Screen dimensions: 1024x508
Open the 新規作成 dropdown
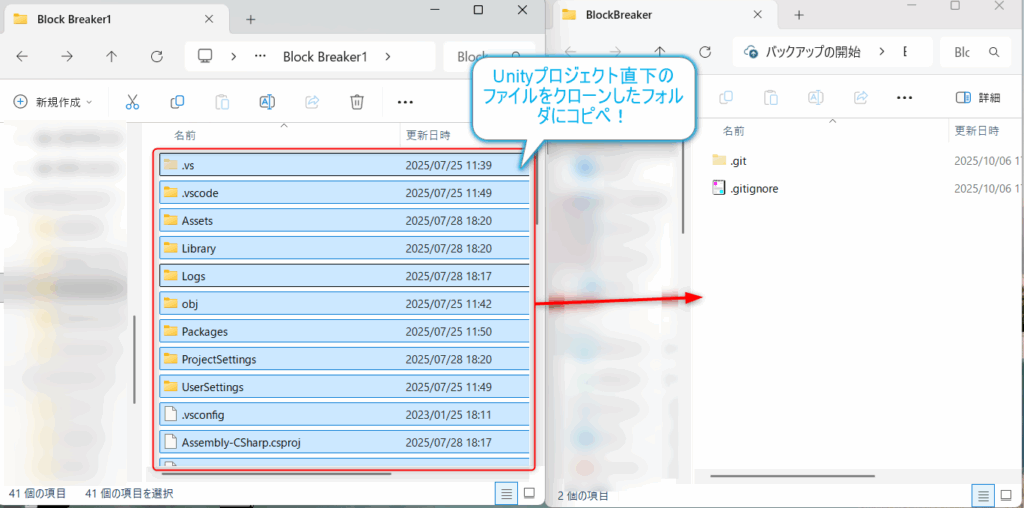point(52,102)
